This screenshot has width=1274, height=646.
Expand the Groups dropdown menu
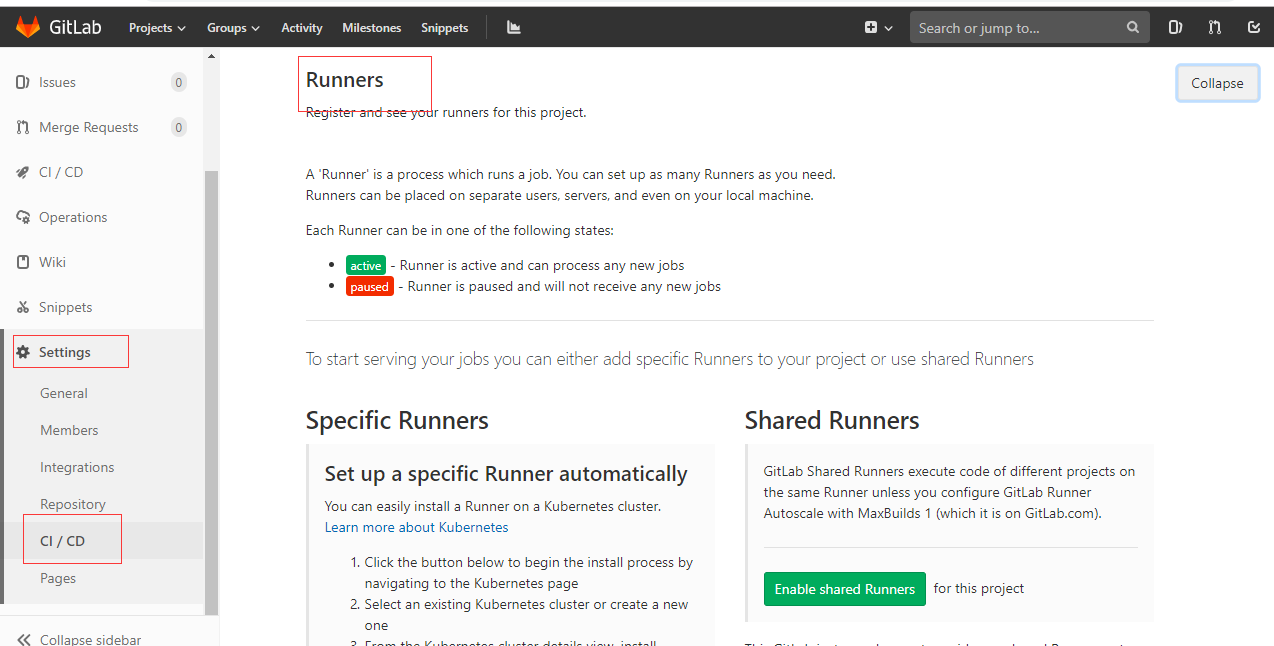coord(233,28)
